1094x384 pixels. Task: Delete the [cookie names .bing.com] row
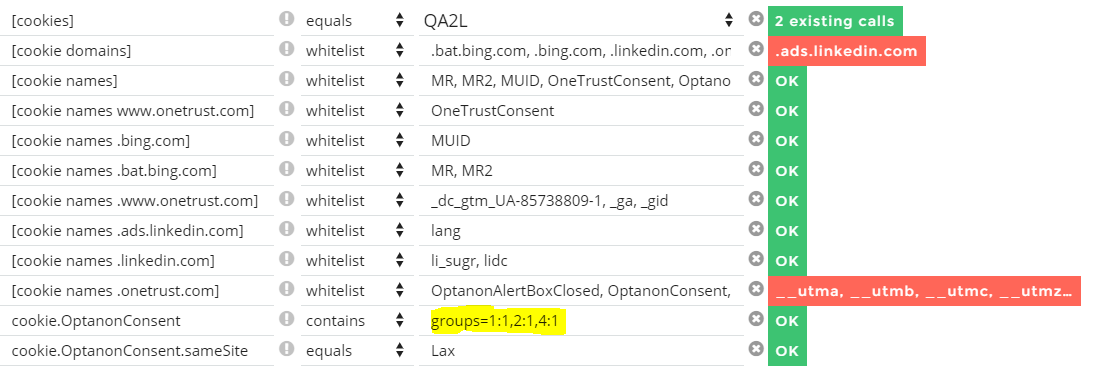point(756,139)
